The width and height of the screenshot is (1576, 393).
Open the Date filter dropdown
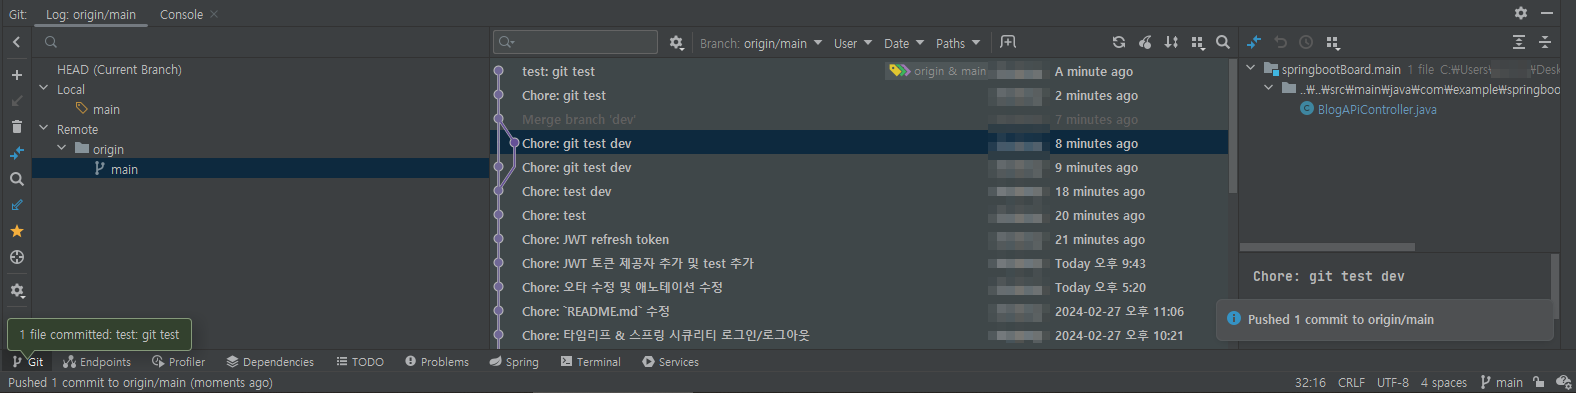point(904,43)
